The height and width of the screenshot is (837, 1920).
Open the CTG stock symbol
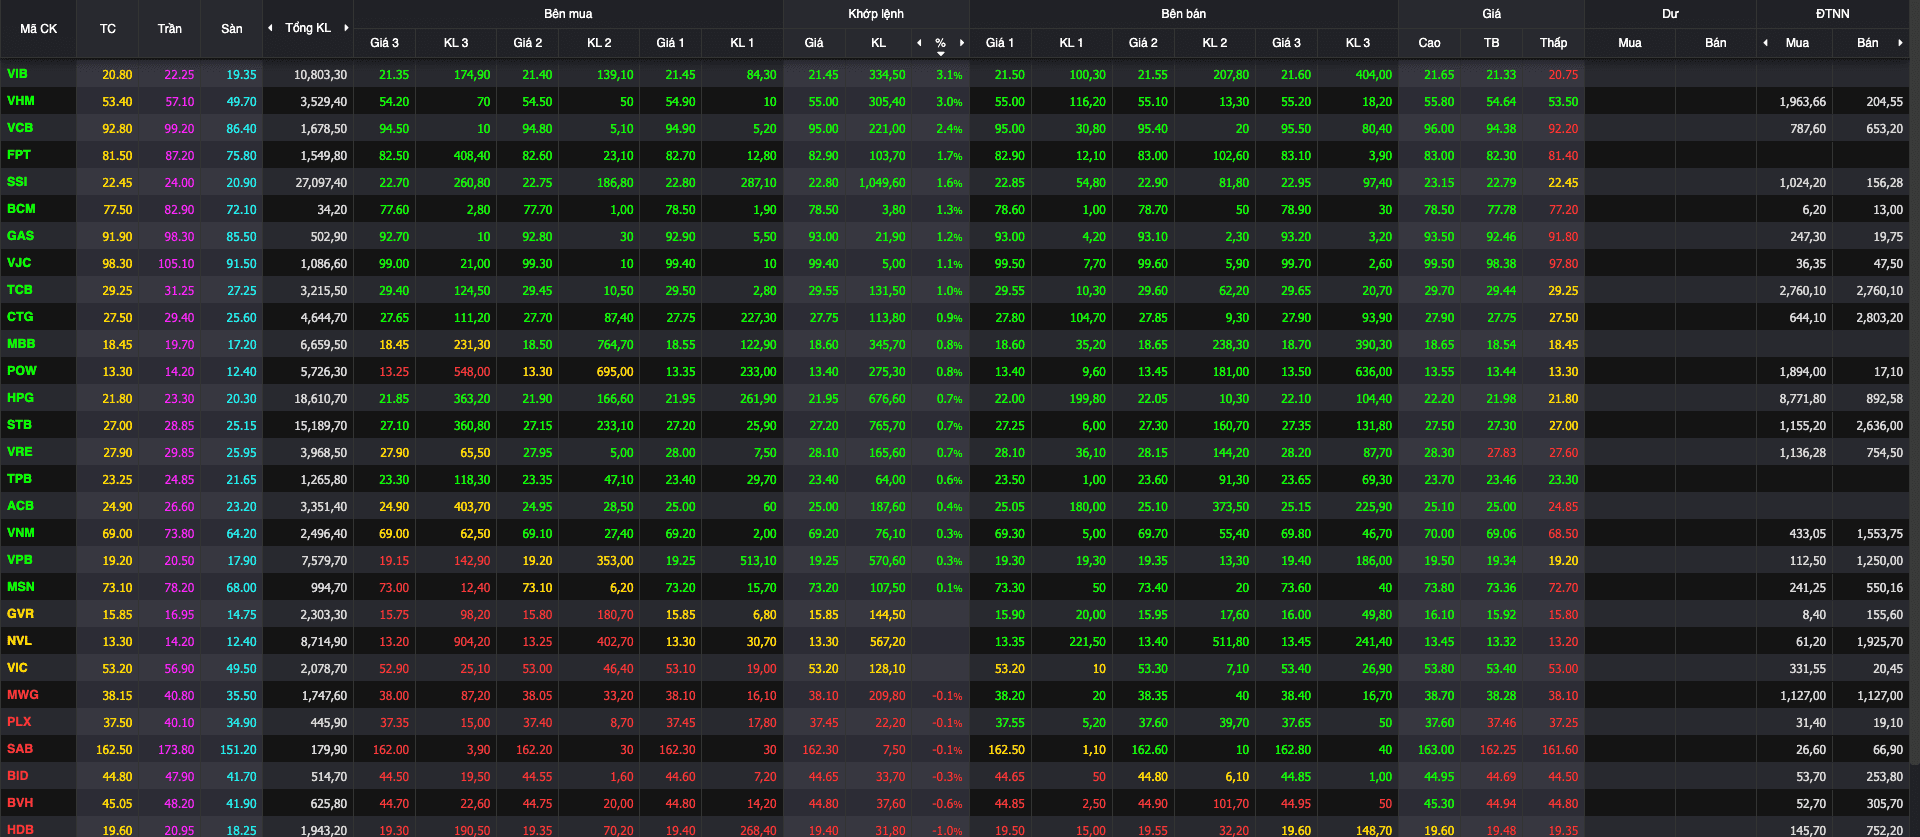[20, 317]
